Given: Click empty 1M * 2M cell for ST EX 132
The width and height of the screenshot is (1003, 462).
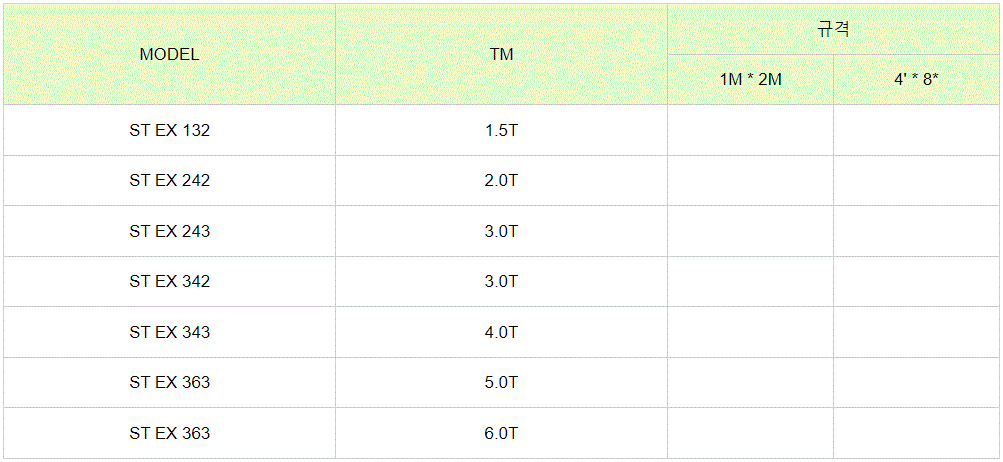Looking at the screenshot, I should 750,130.
